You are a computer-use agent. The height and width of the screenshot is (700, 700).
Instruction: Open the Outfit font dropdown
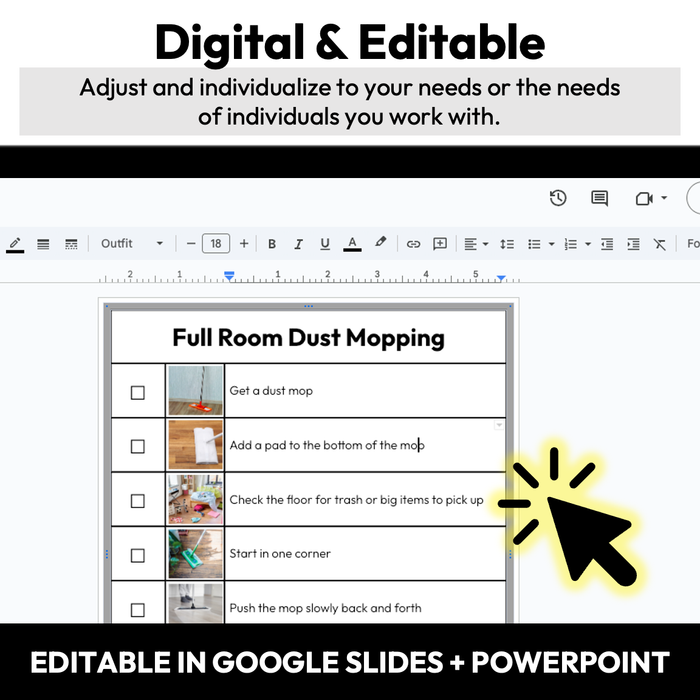pyautogui.click(x=132, y=243)
